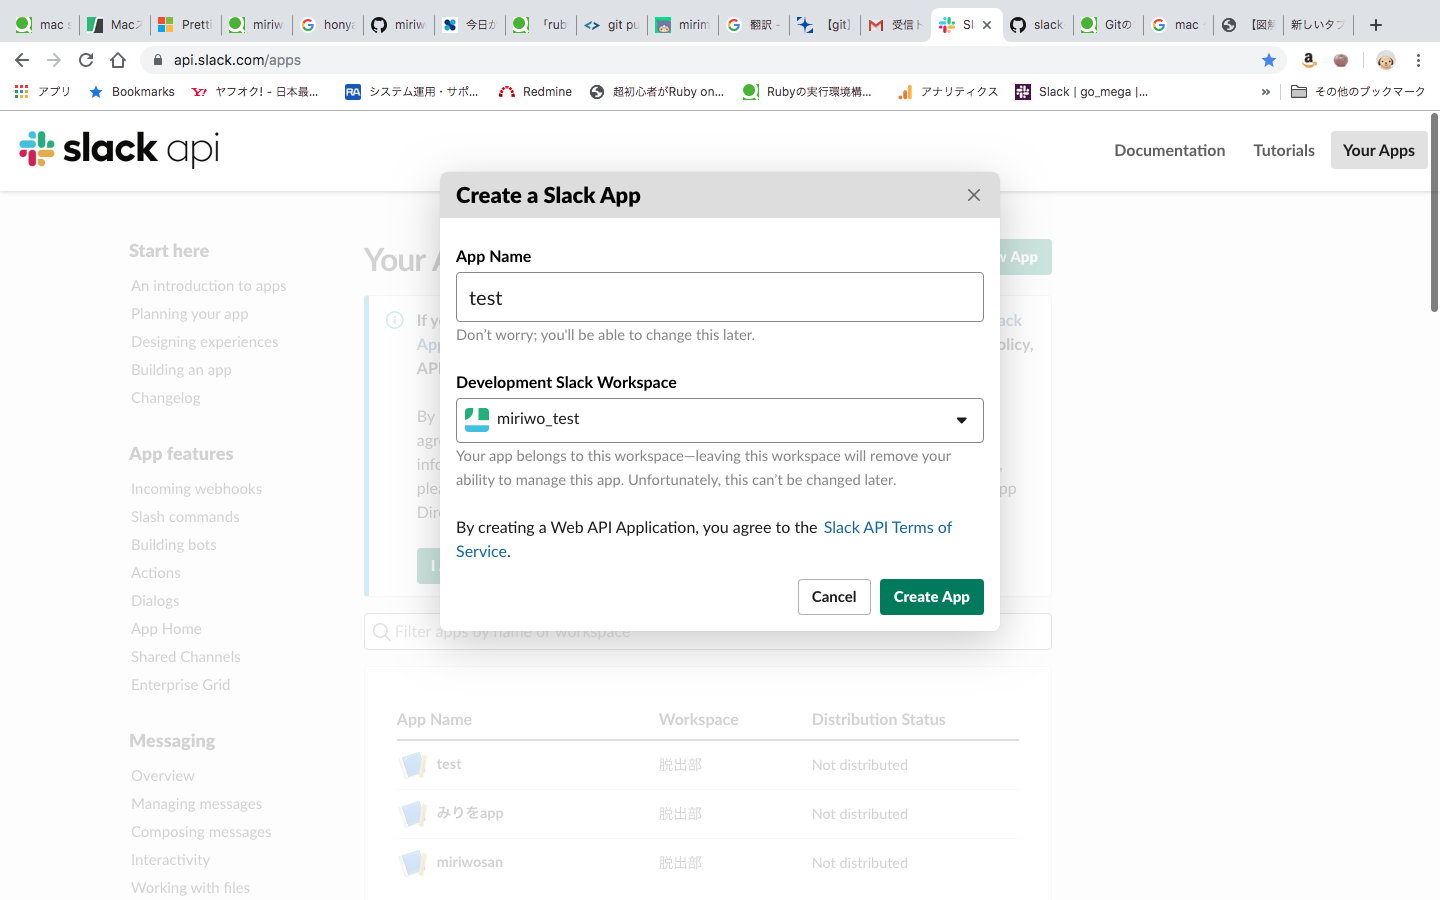Open the apps grid bookmark icon

coord(22,91)
